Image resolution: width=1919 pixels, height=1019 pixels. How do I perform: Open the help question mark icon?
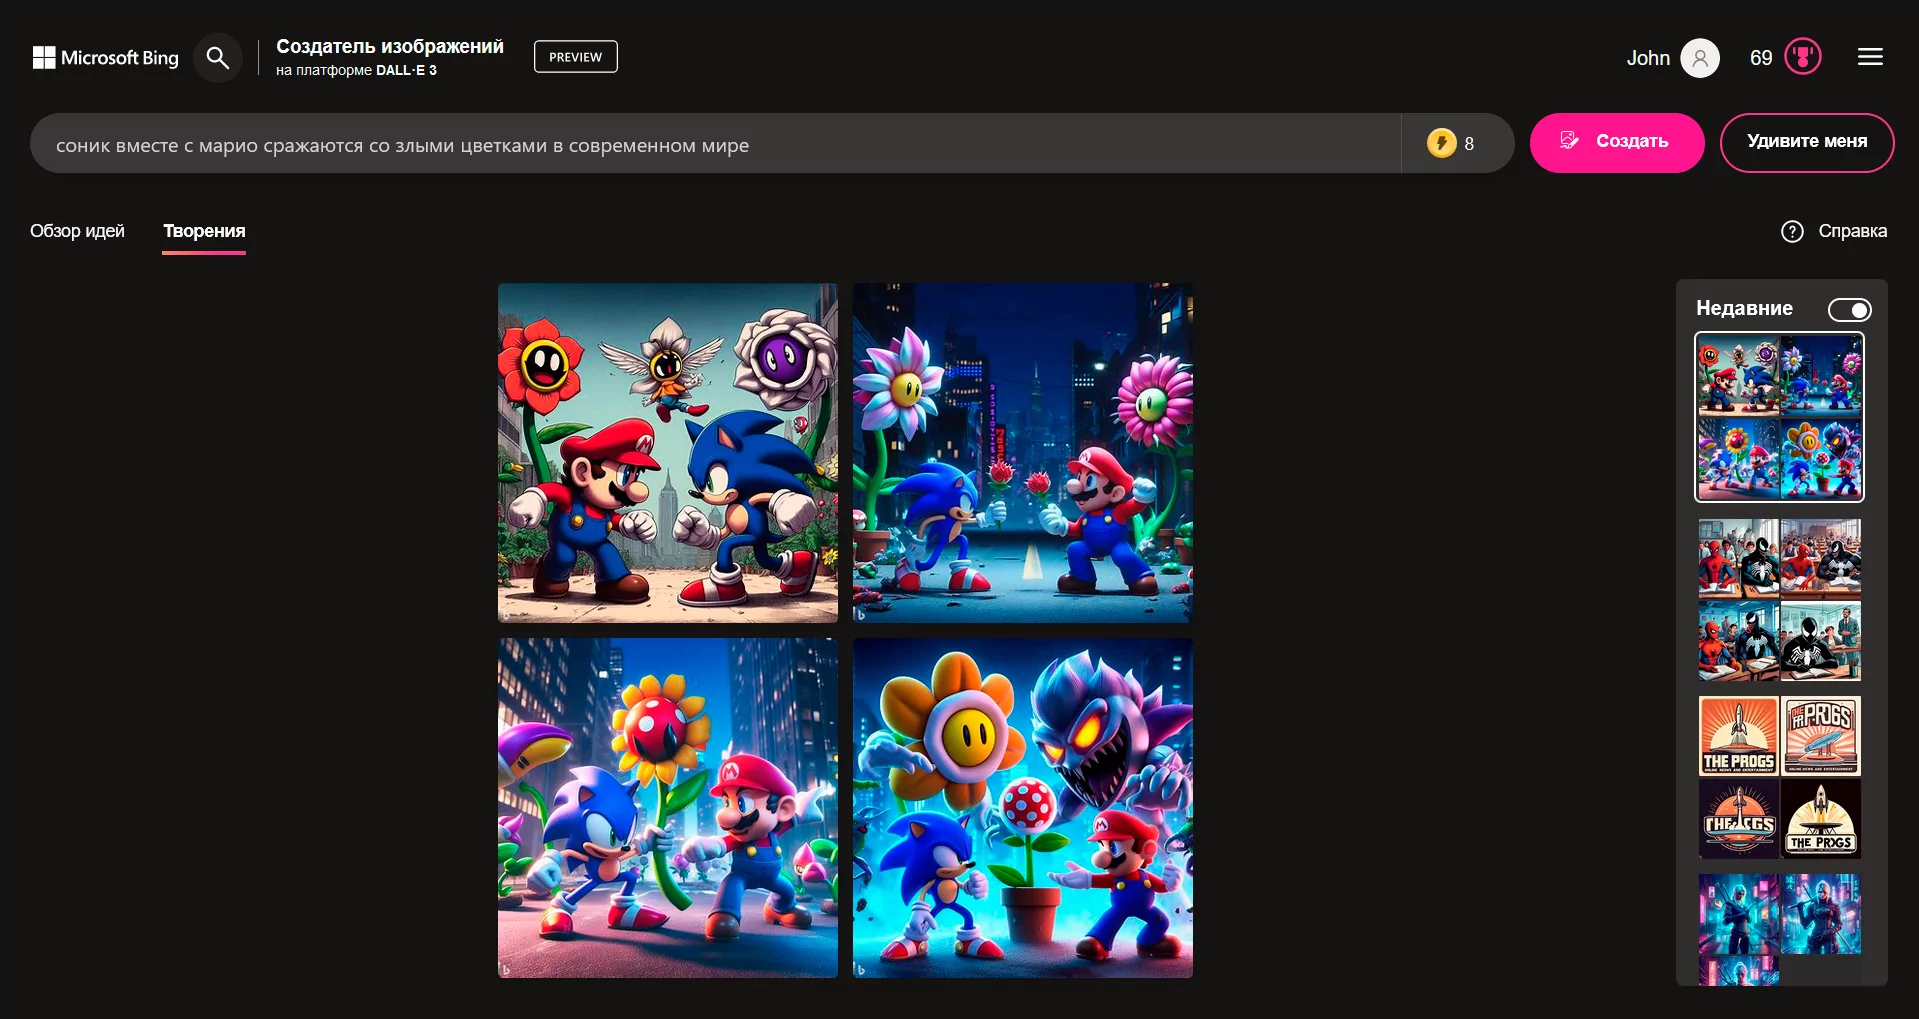pos(1792,231)
